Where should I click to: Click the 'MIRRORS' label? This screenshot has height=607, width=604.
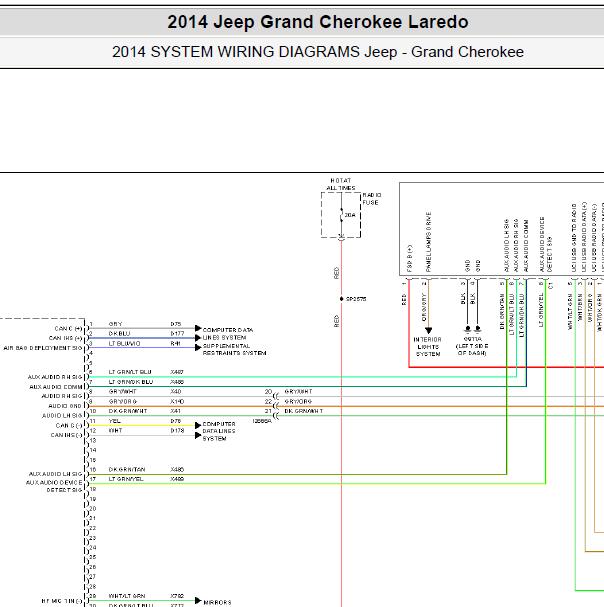pos(217,602)
